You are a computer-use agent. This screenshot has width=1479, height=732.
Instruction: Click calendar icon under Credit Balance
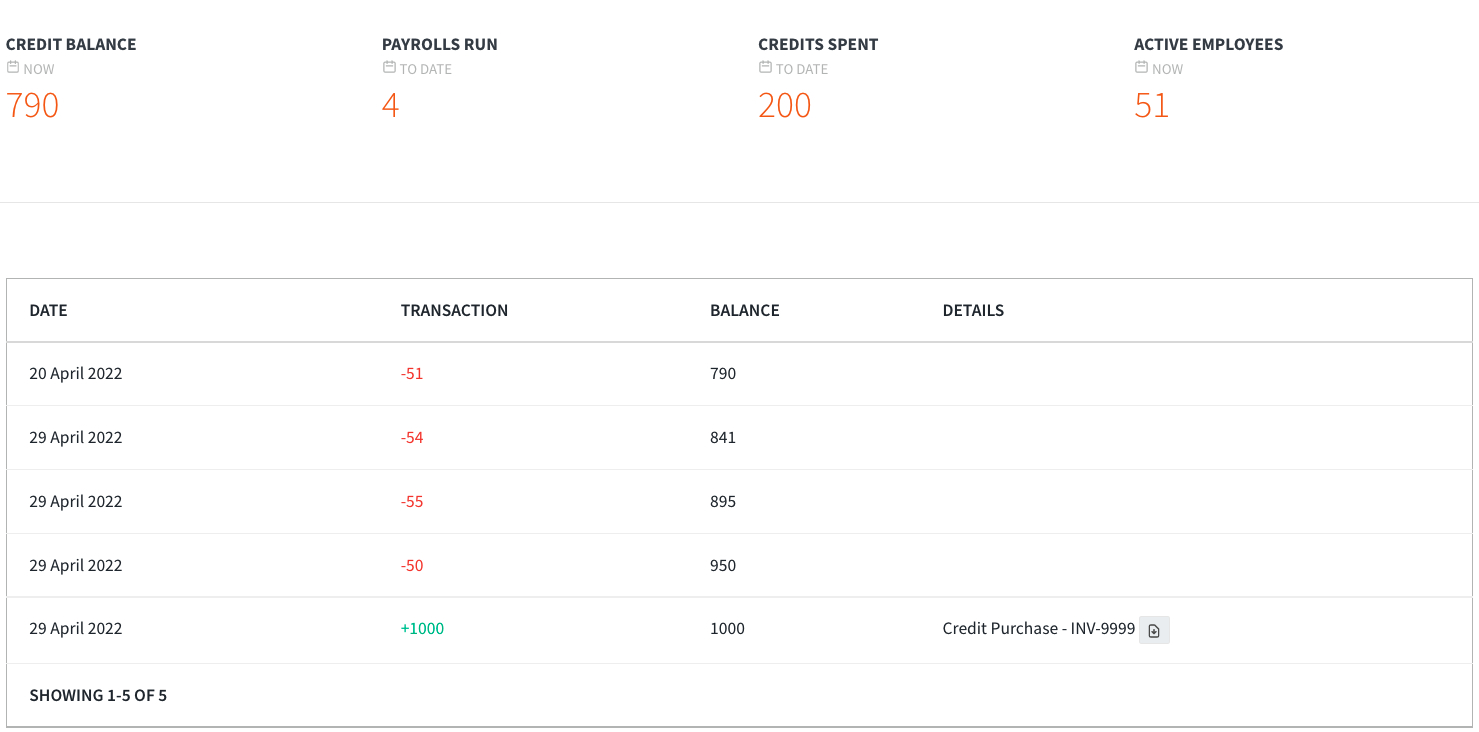[x=13, y=68]
